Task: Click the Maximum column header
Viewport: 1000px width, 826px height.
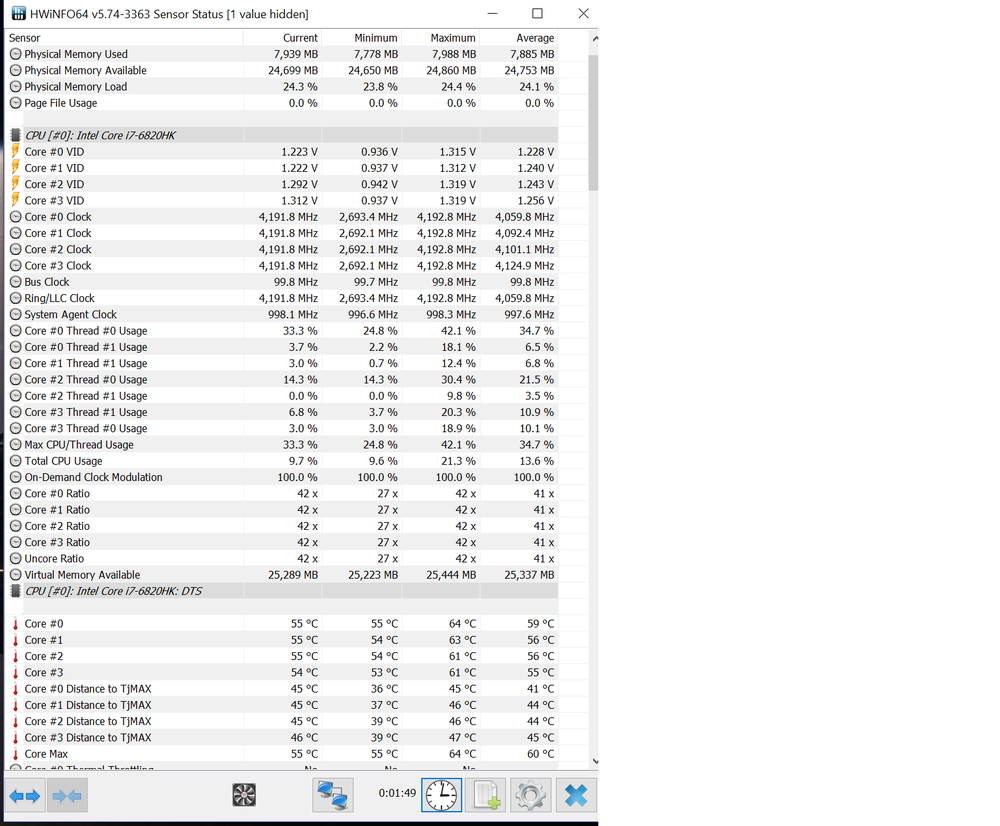Action: tap(453, 38)
